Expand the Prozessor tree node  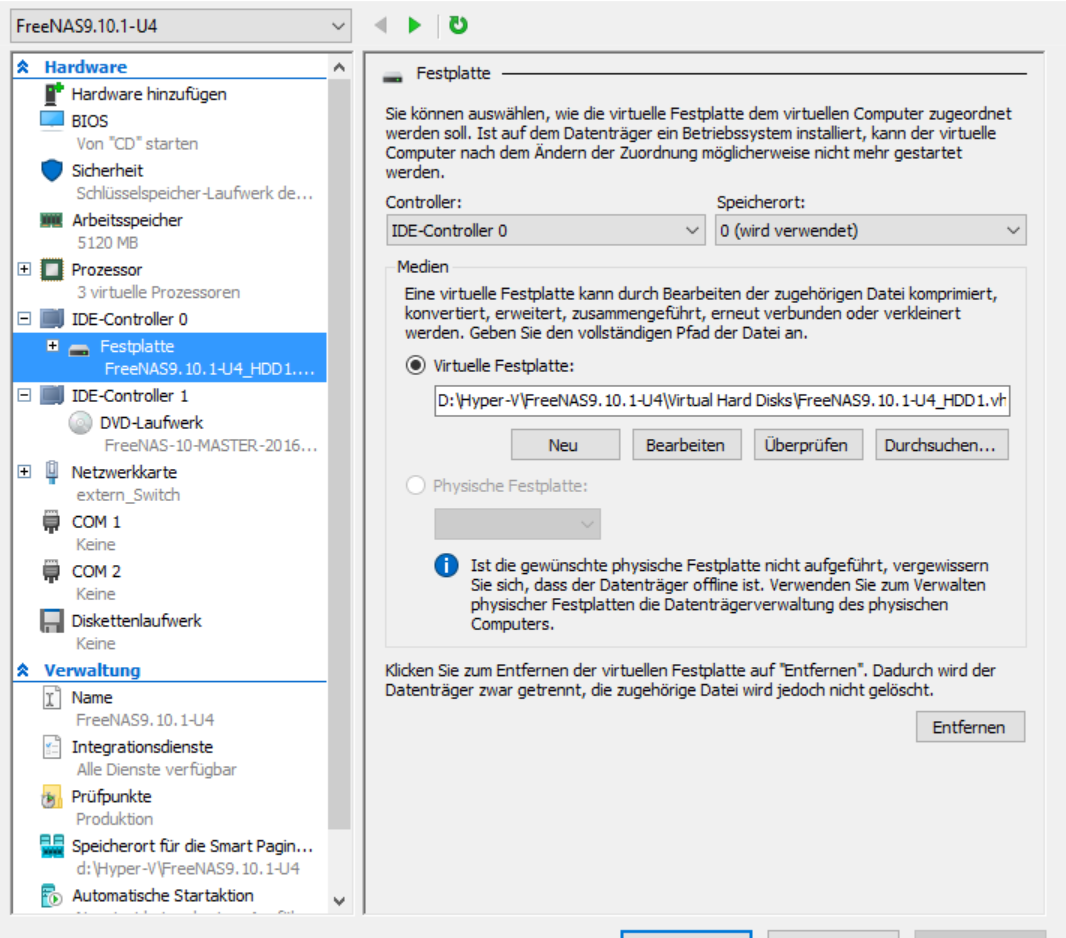pos(24,269)
